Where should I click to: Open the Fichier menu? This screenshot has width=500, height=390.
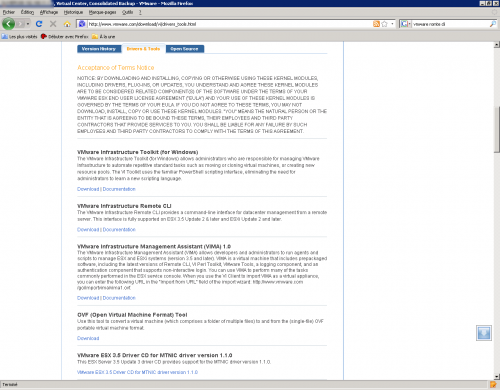pyautogui.click(x=9, y=12)
